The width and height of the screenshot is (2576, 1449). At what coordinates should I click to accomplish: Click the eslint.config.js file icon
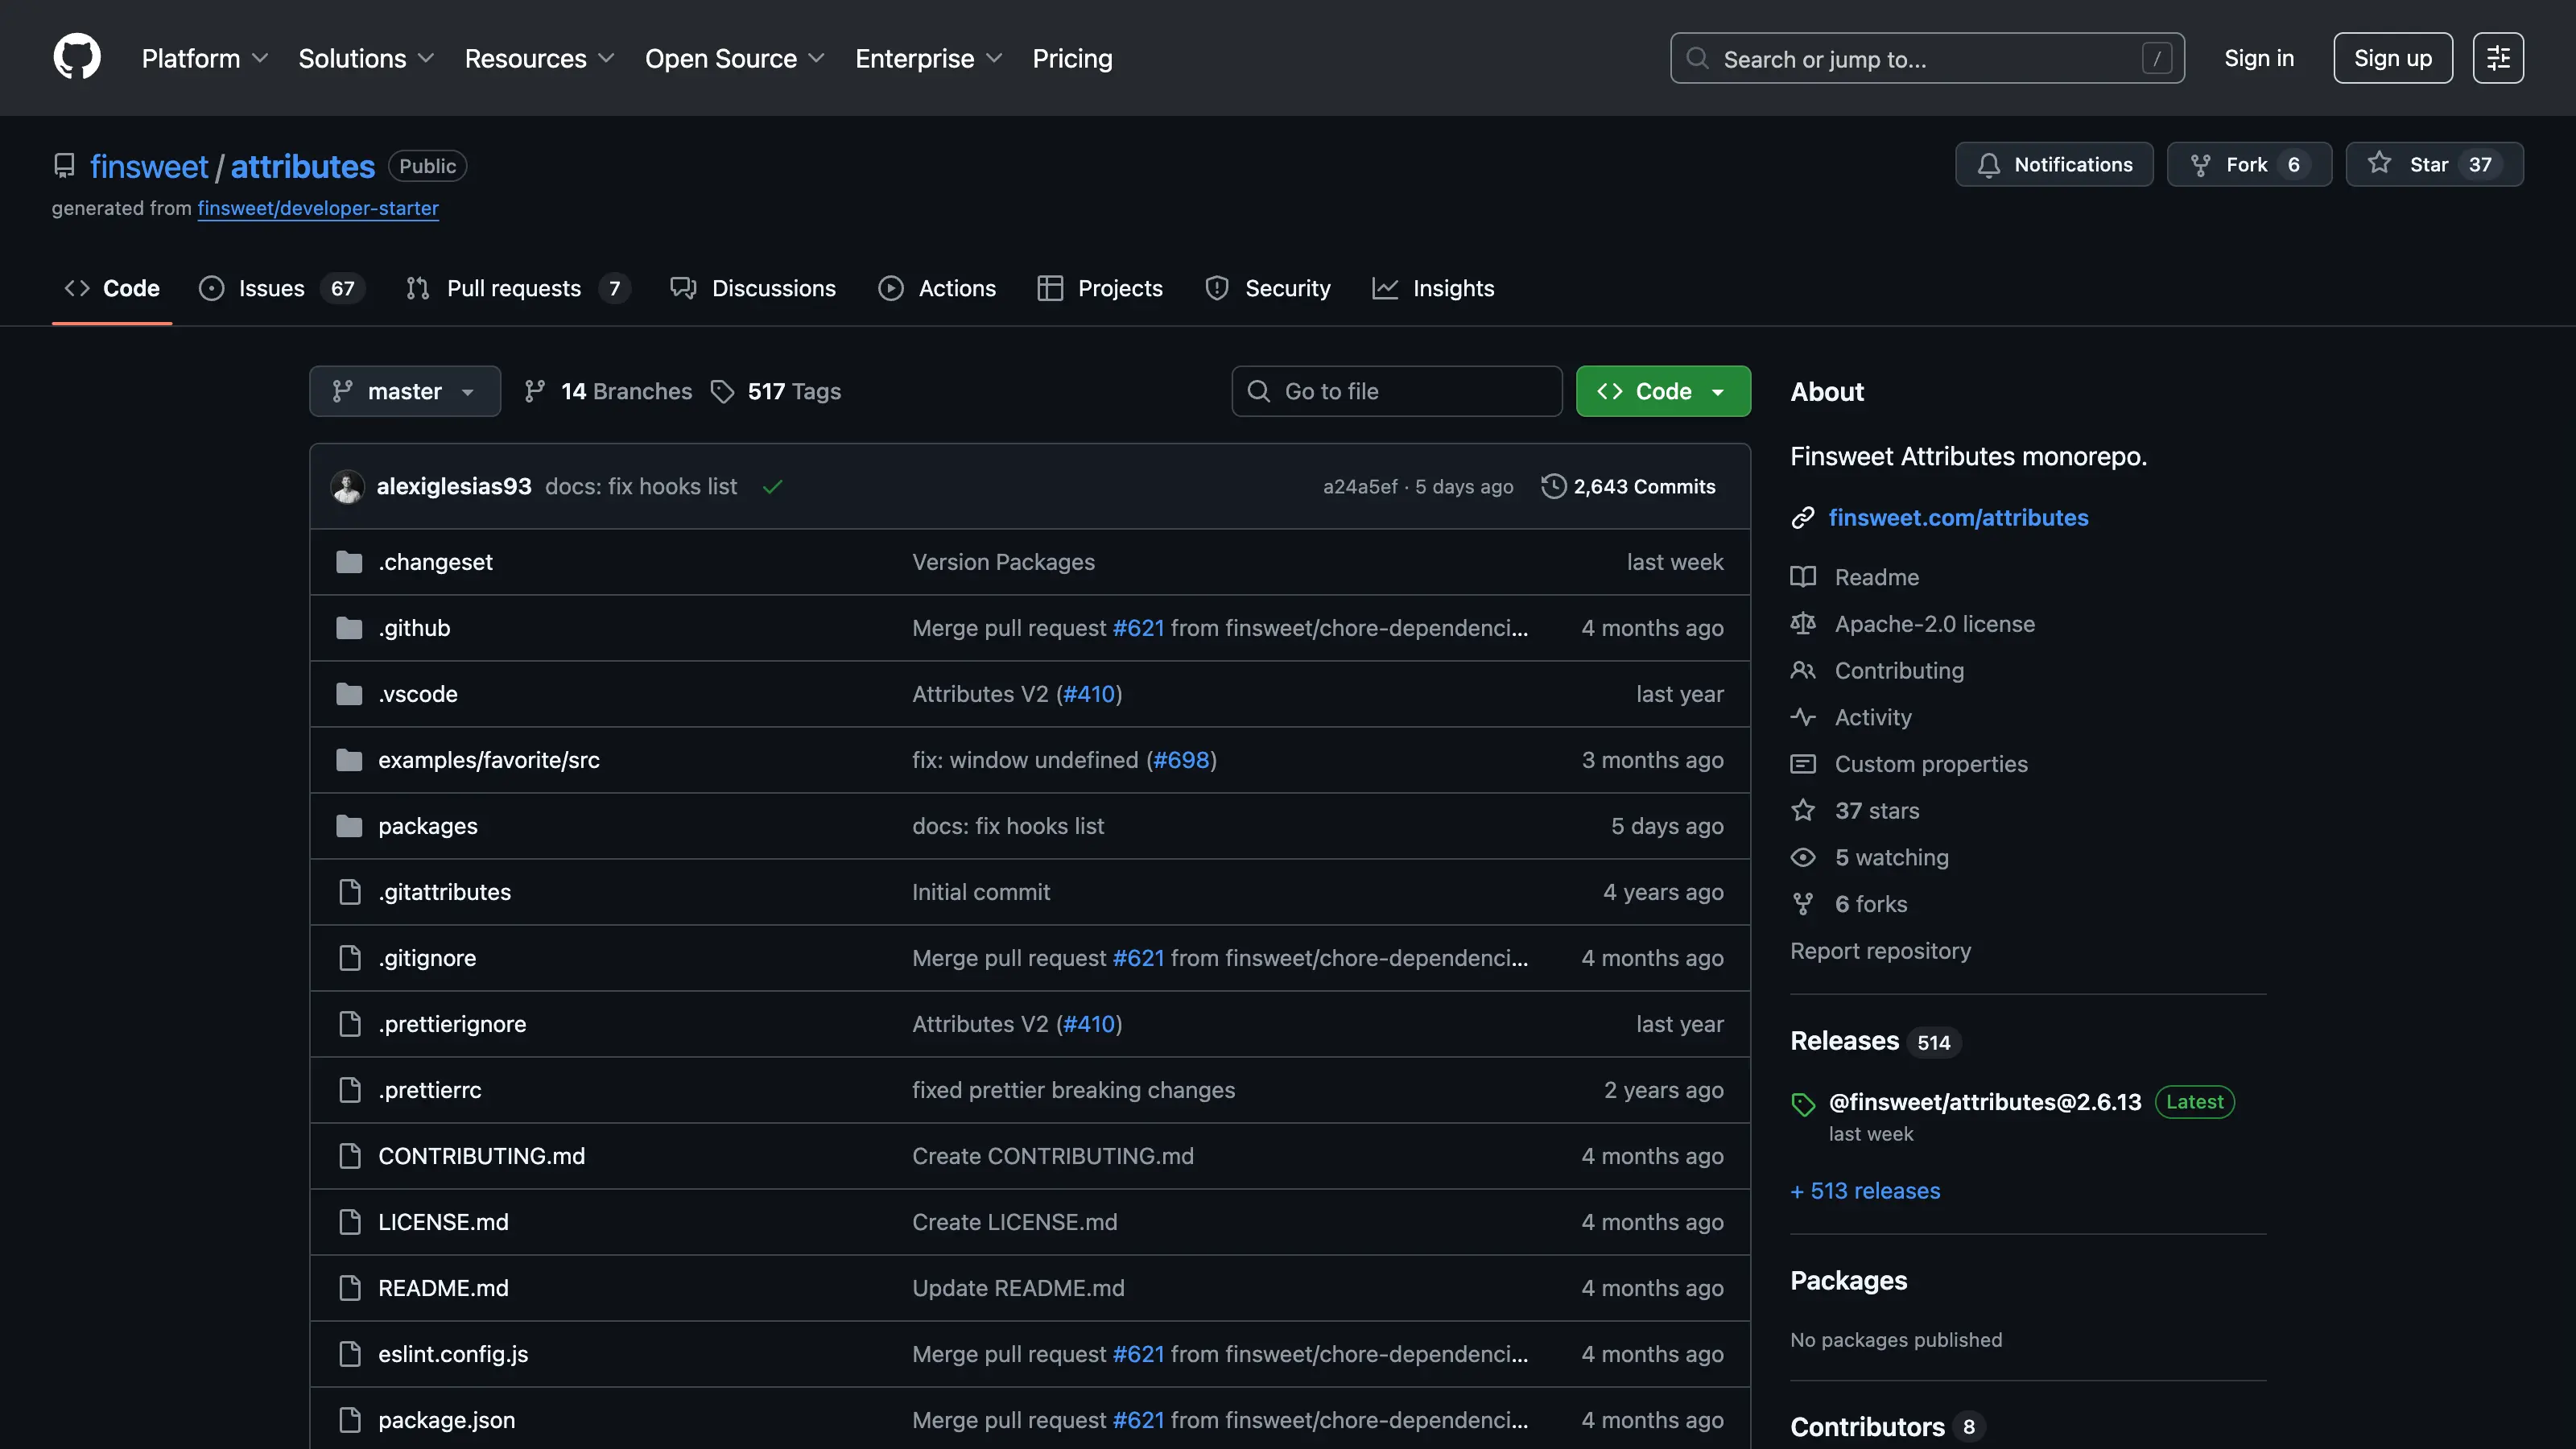(349, 1354)
